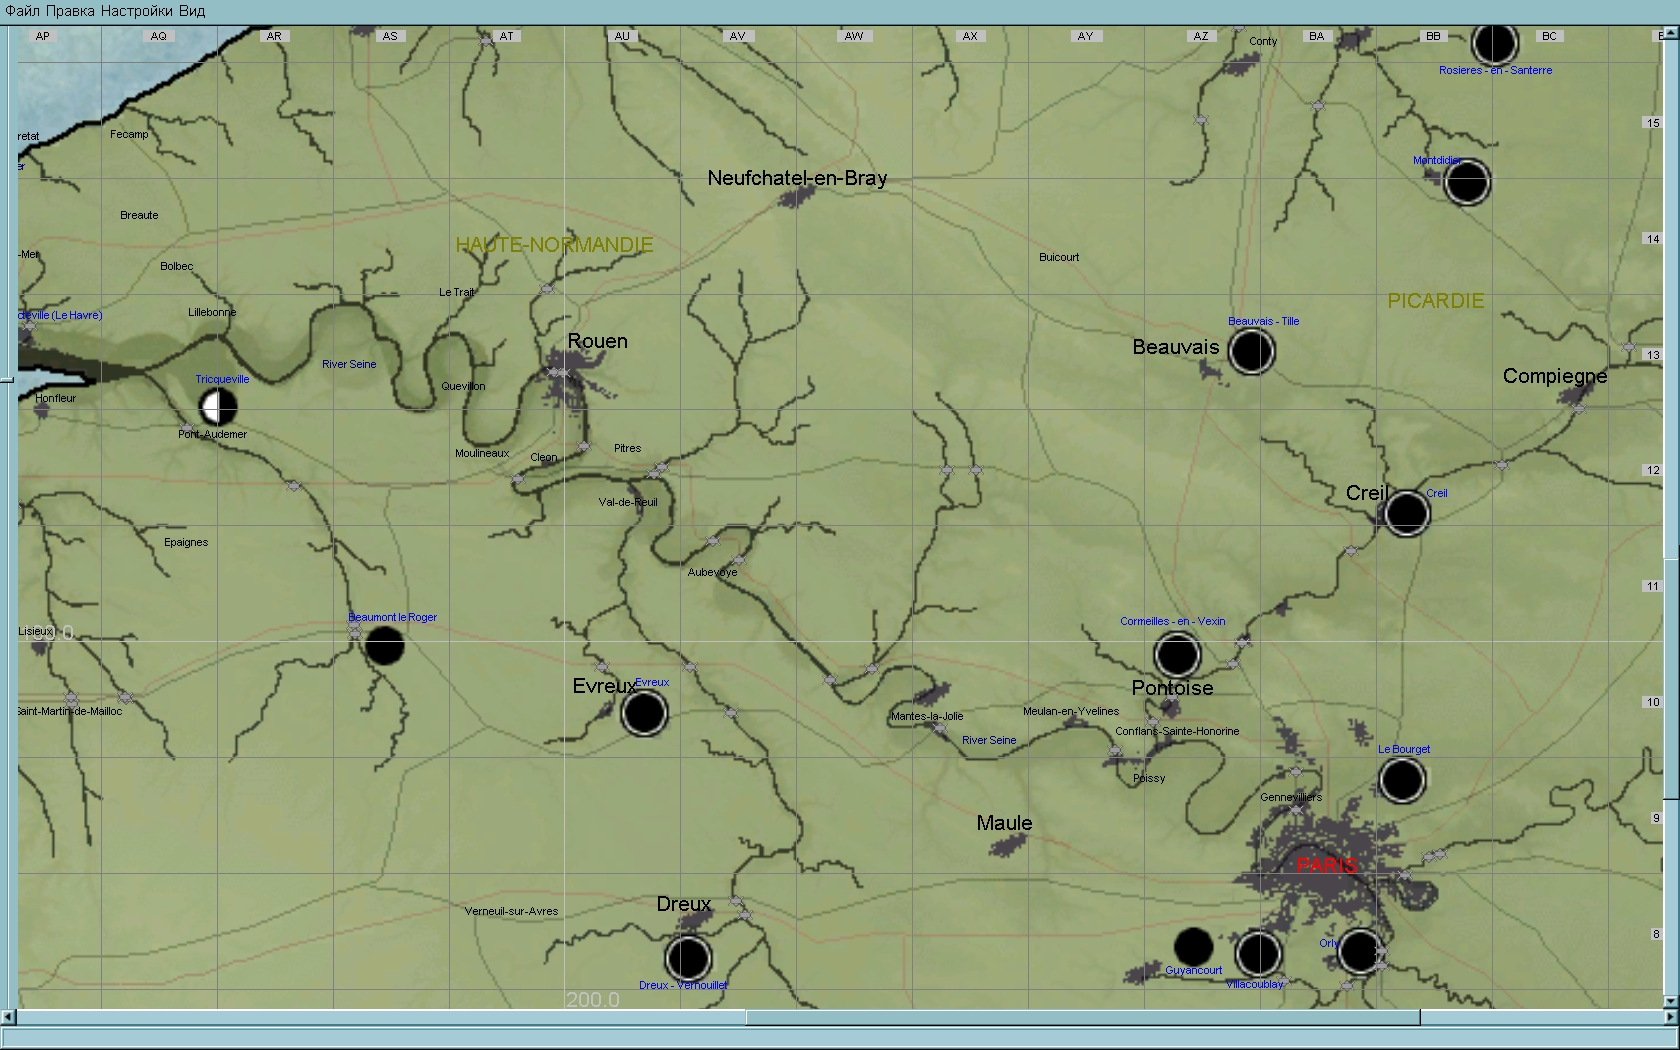Click the Honfleur town label
This screenshot has width=1680, height=1050.
click(55, 398)
